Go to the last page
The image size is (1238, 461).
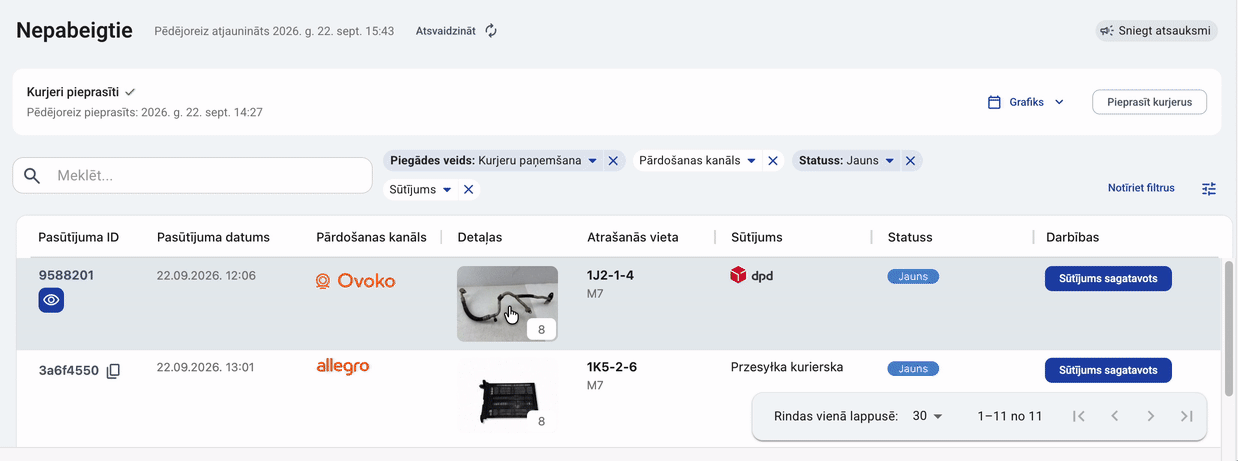click(1187, 416)
